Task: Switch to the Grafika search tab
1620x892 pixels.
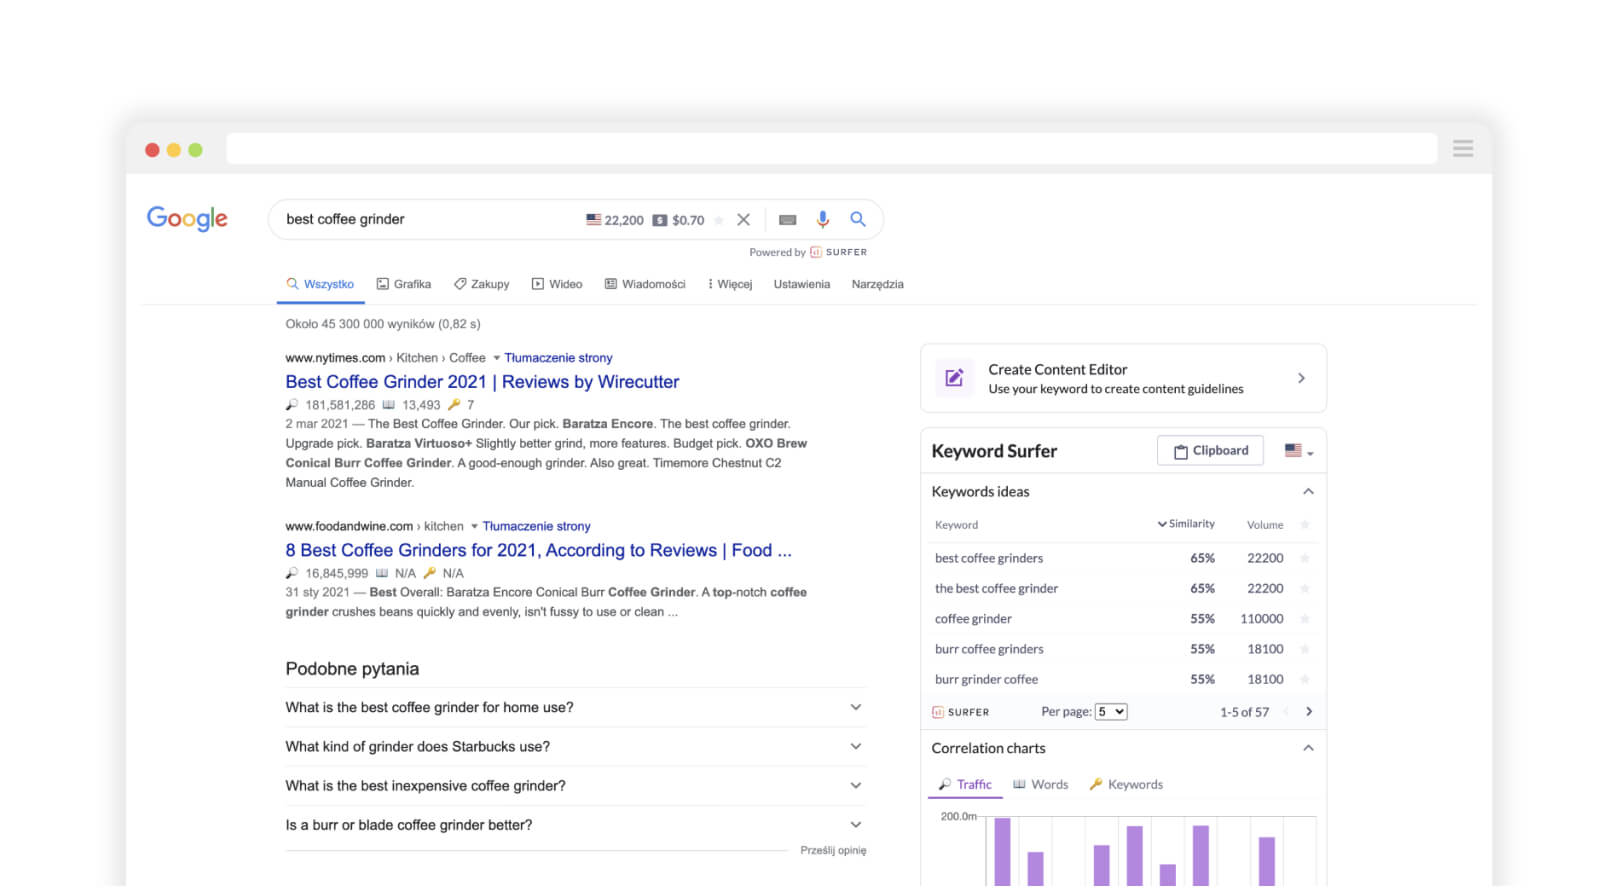Action: (403, 284)
